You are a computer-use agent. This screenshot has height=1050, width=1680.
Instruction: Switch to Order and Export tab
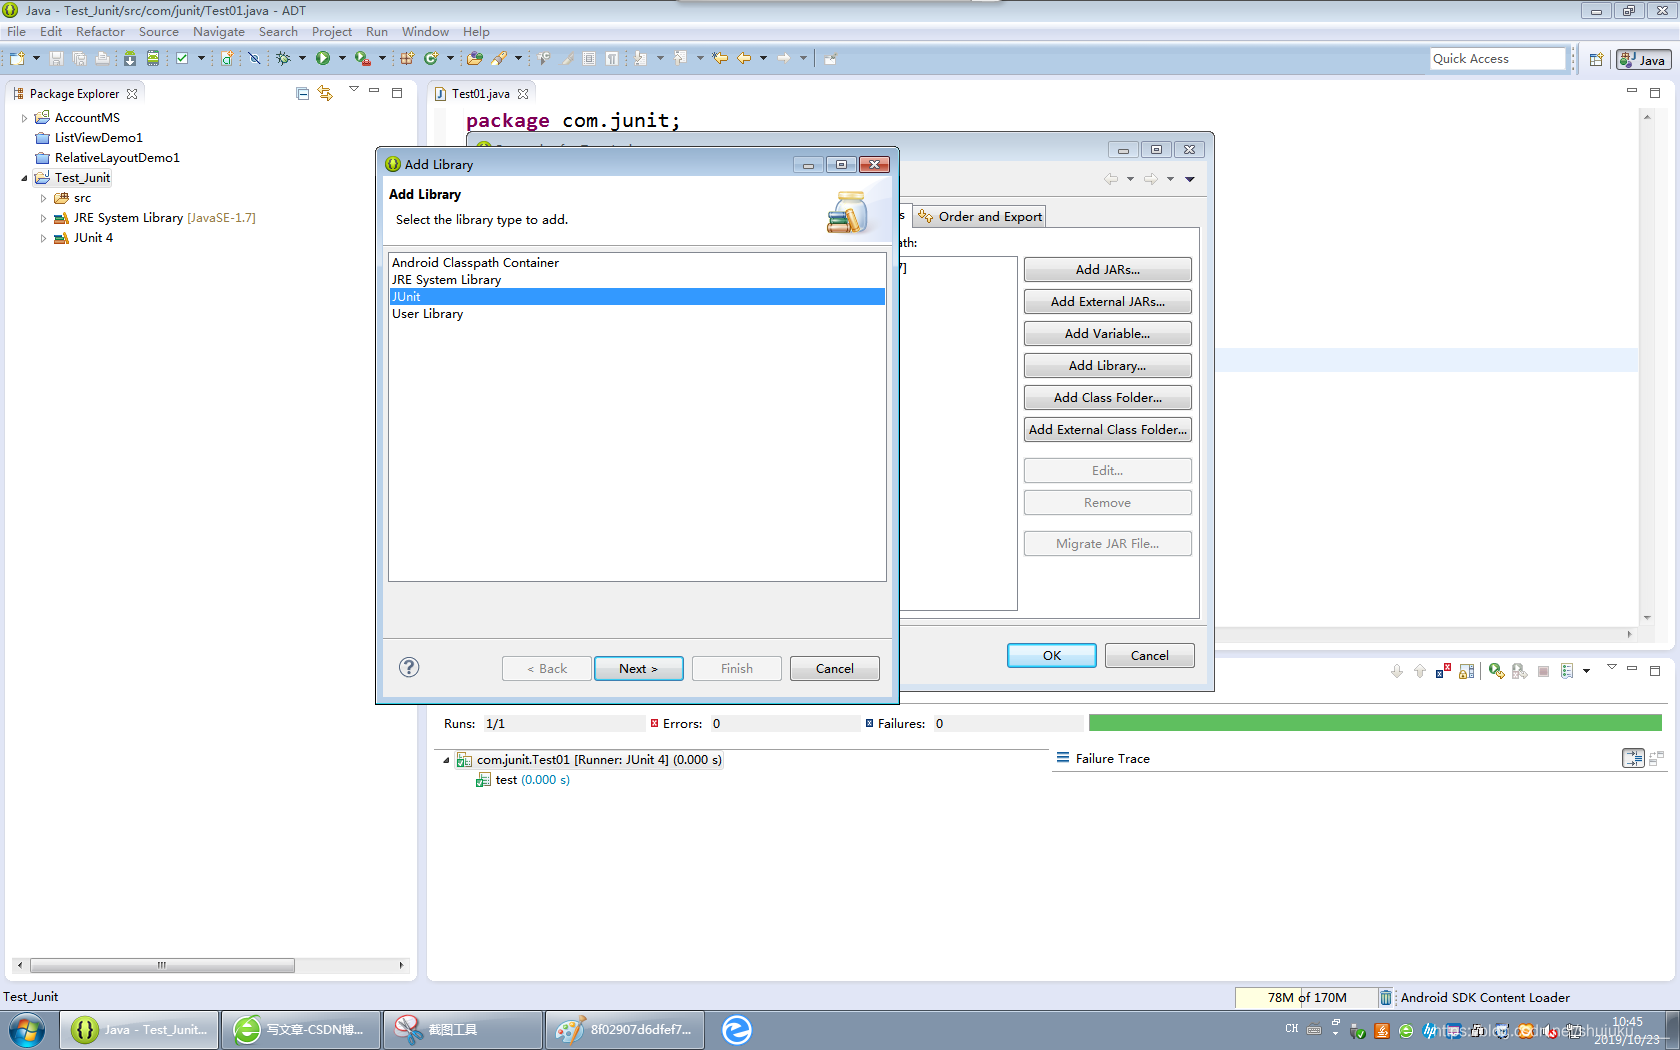(980, 216)
